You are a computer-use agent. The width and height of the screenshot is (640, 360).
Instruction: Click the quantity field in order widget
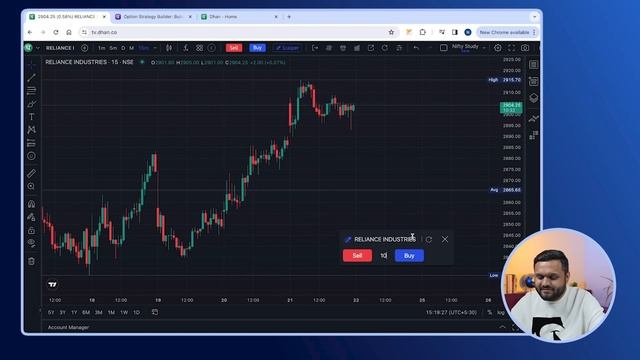(383, 256)
